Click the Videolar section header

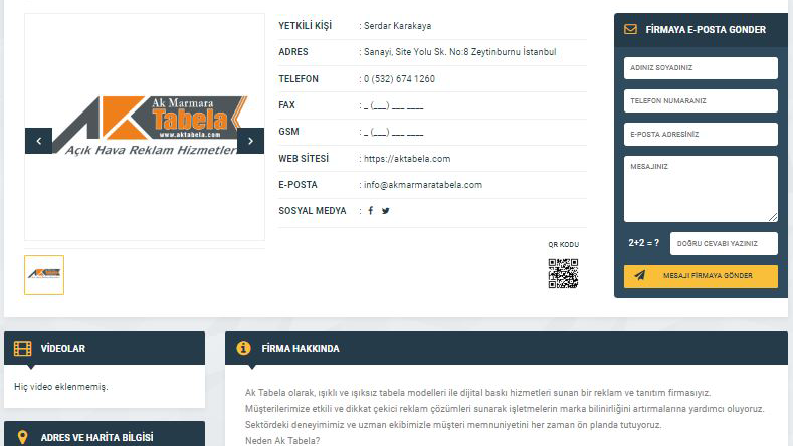pos(104,348)
